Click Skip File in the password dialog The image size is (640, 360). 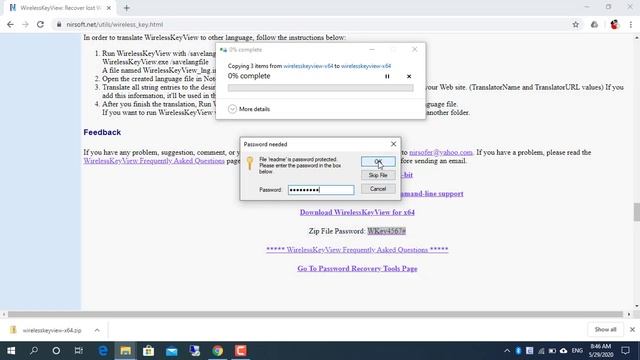pos(378,175)
